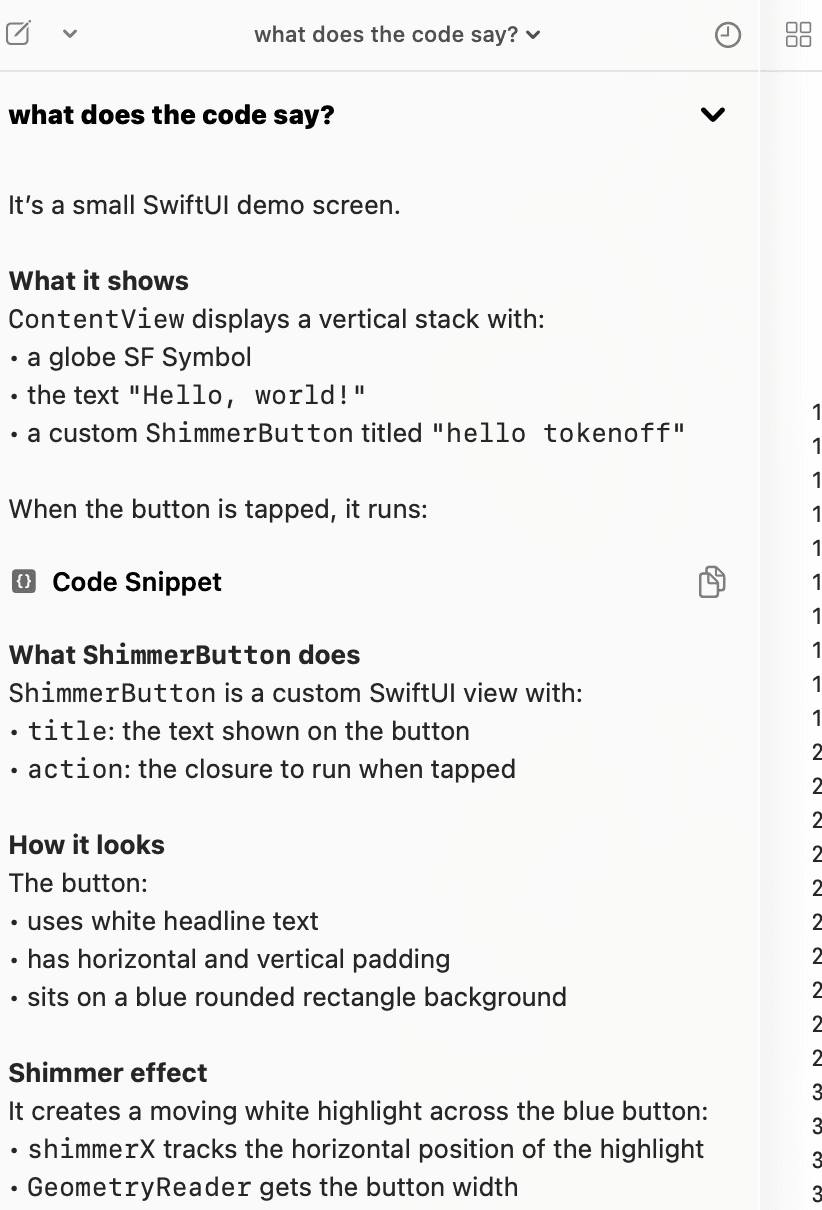822x1210 pixels.
Task: Click the ContentView inline code text
Action: 96,320
